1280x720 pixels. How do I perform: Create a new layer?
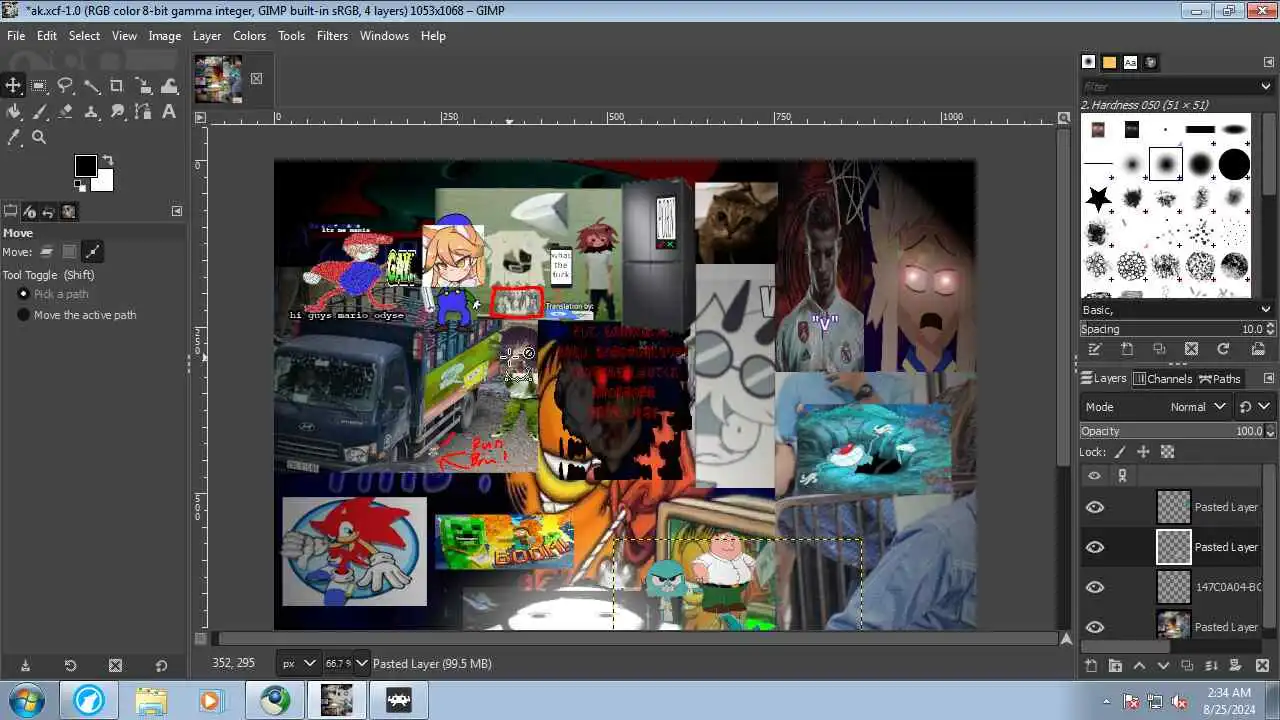point(1091,666)
